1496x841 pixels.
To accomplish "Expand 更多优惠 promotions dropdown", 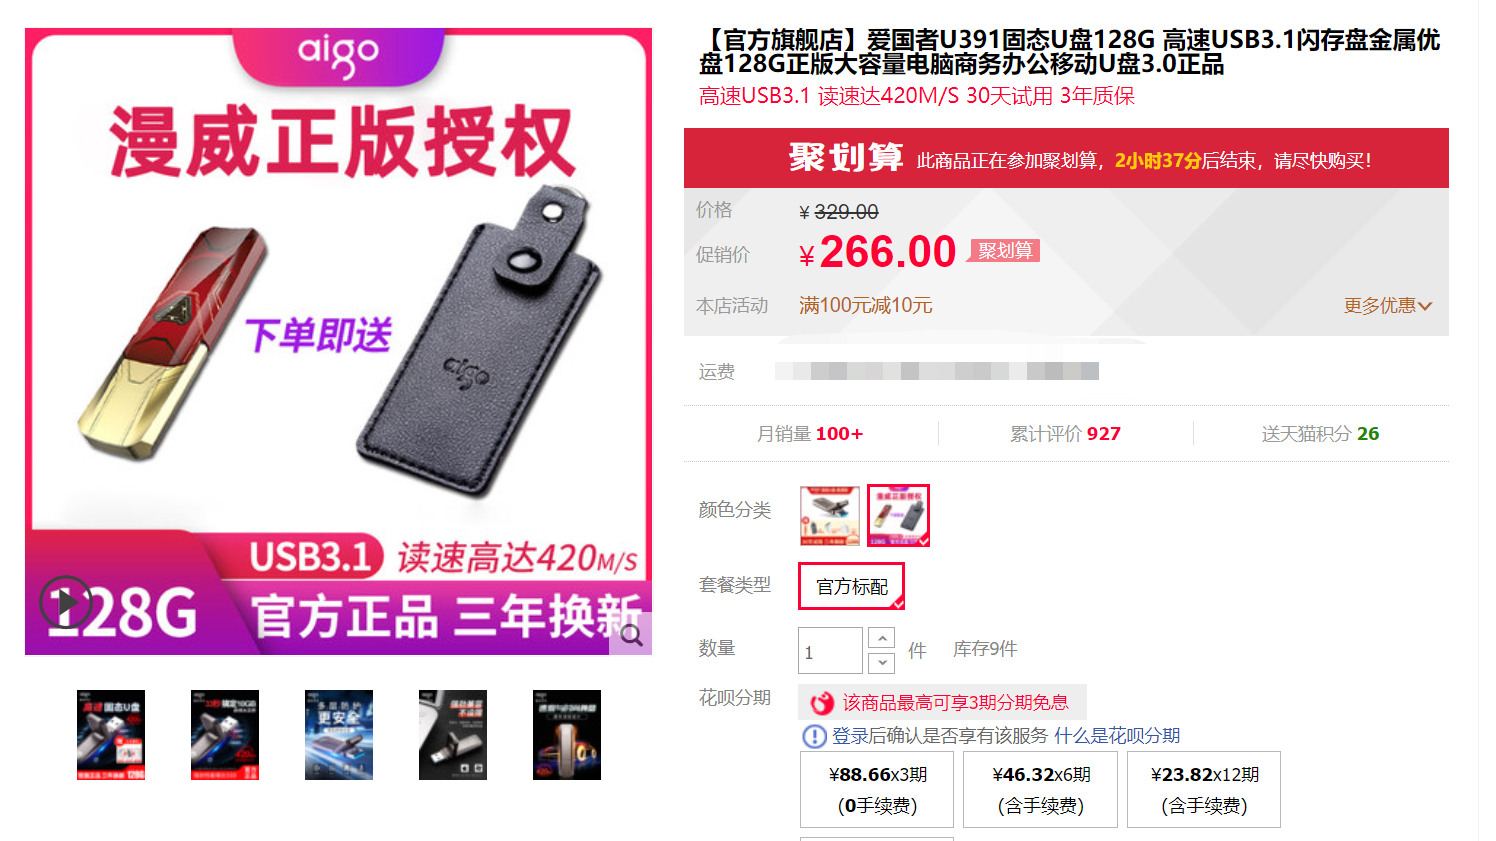I will 1387,305.
